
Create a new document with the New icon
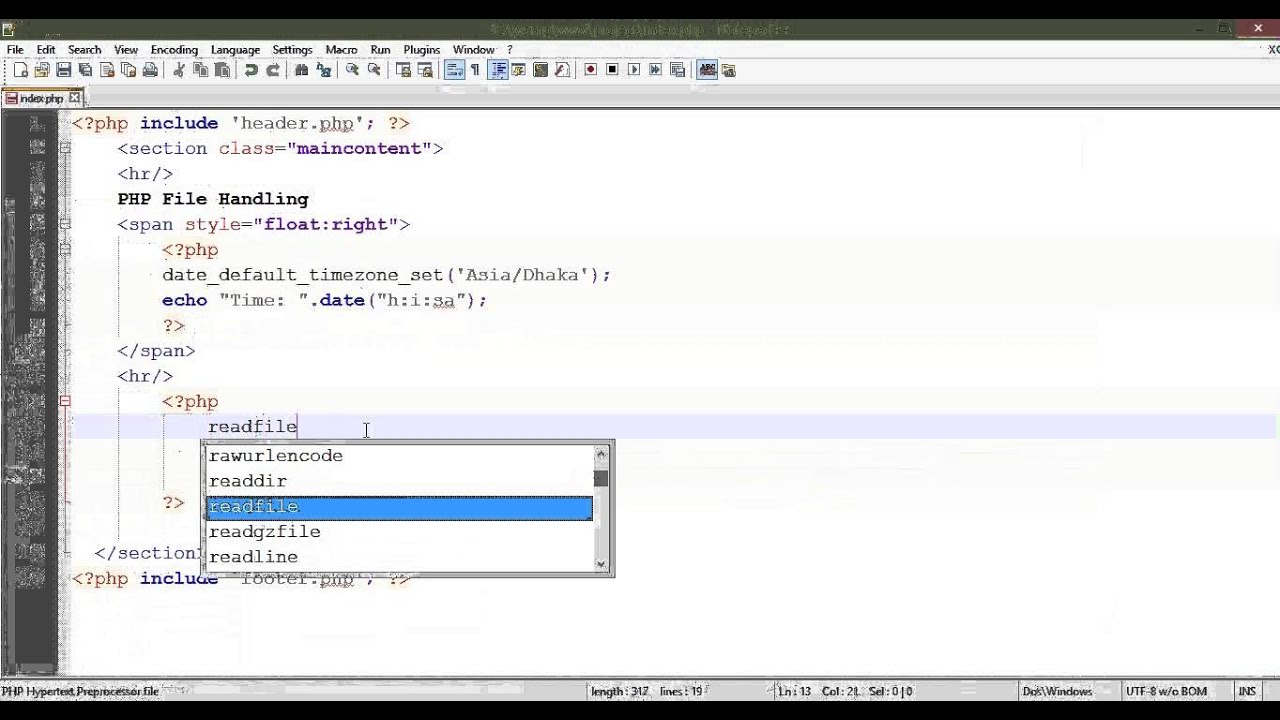[21, 70]
